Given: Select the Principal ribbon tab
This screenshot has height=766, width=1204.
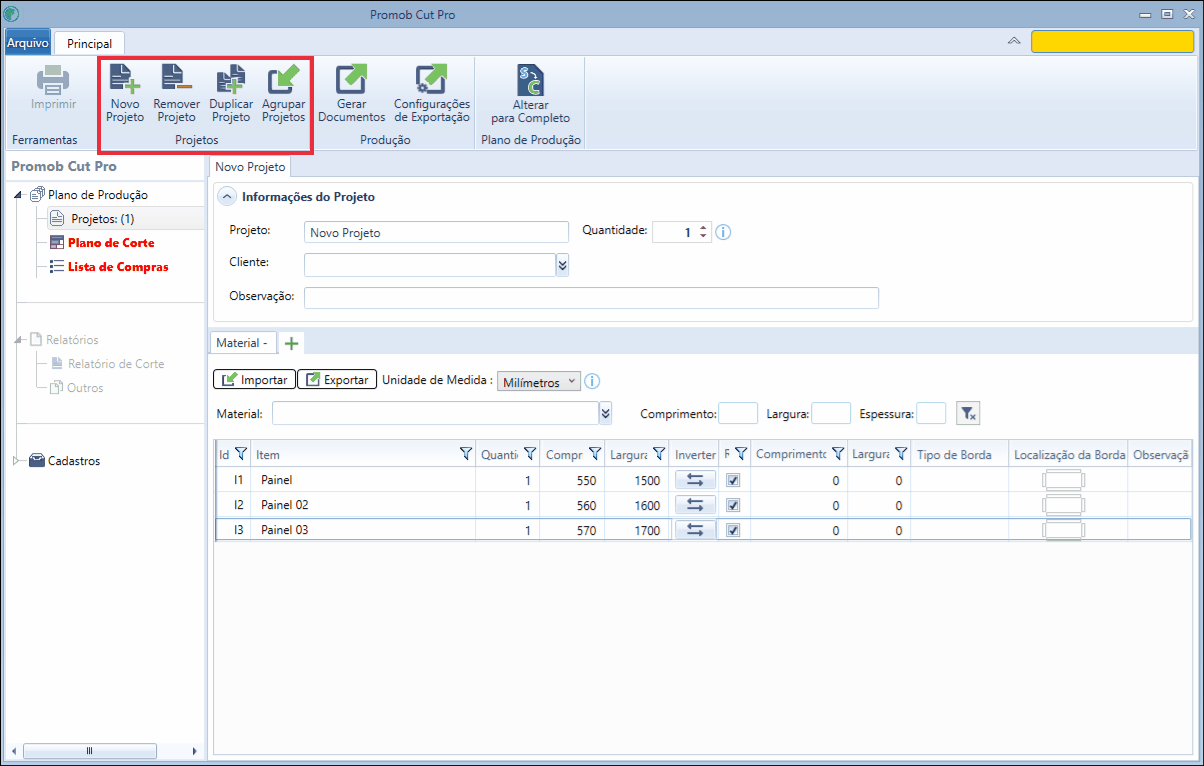Looking at the screenshot, I should [89, 44].
